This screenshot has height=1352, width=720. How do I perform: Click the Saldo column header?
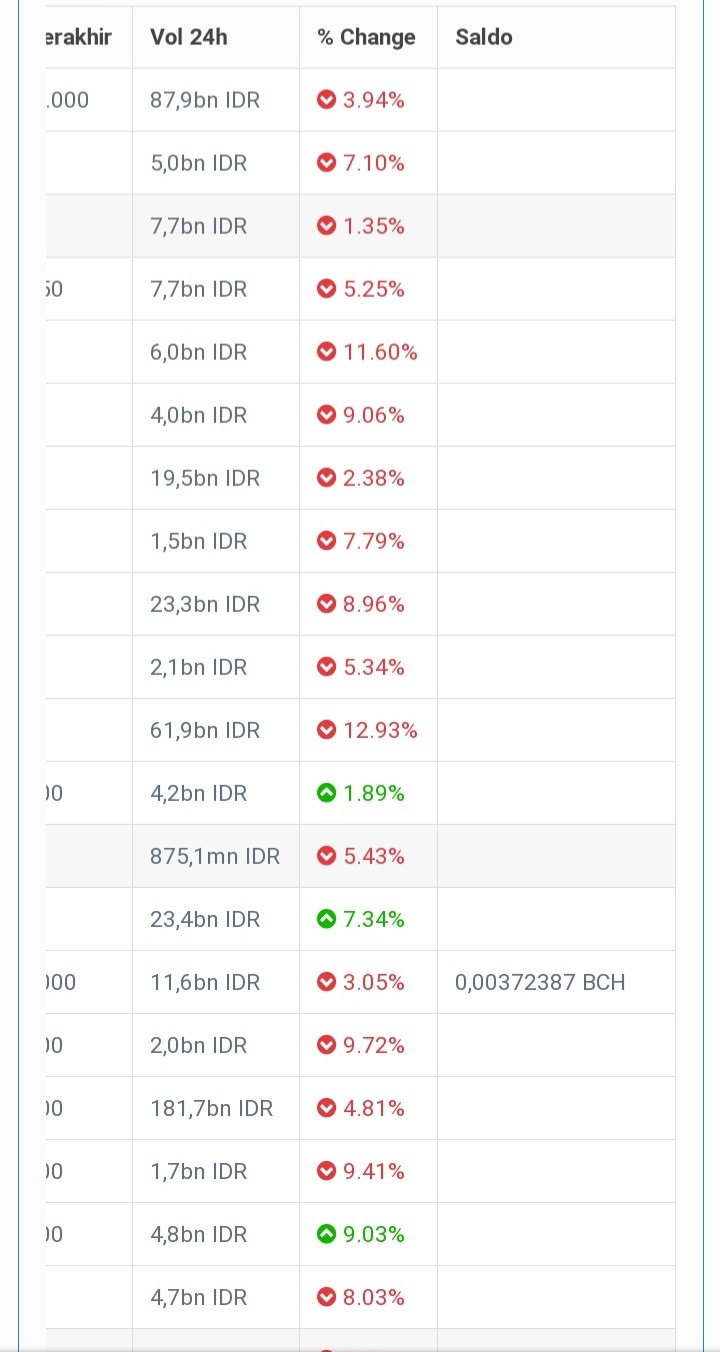(x=484, y=37)
